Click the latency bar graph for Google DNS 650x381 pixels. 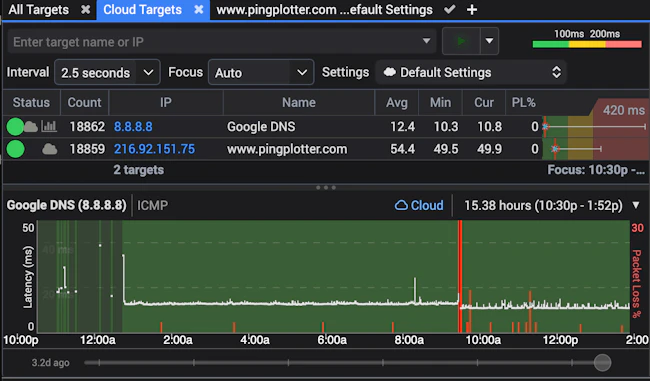[x=596, y=126]
